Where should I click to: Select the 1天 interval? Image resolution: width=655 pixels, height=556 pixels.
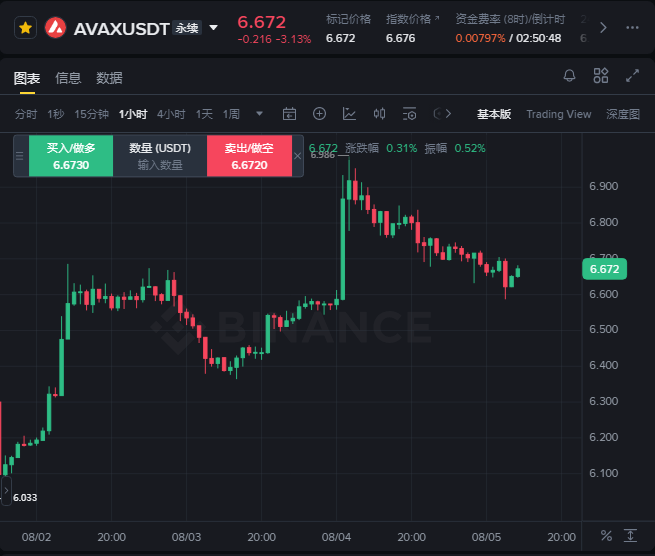[x=204, y=114]
